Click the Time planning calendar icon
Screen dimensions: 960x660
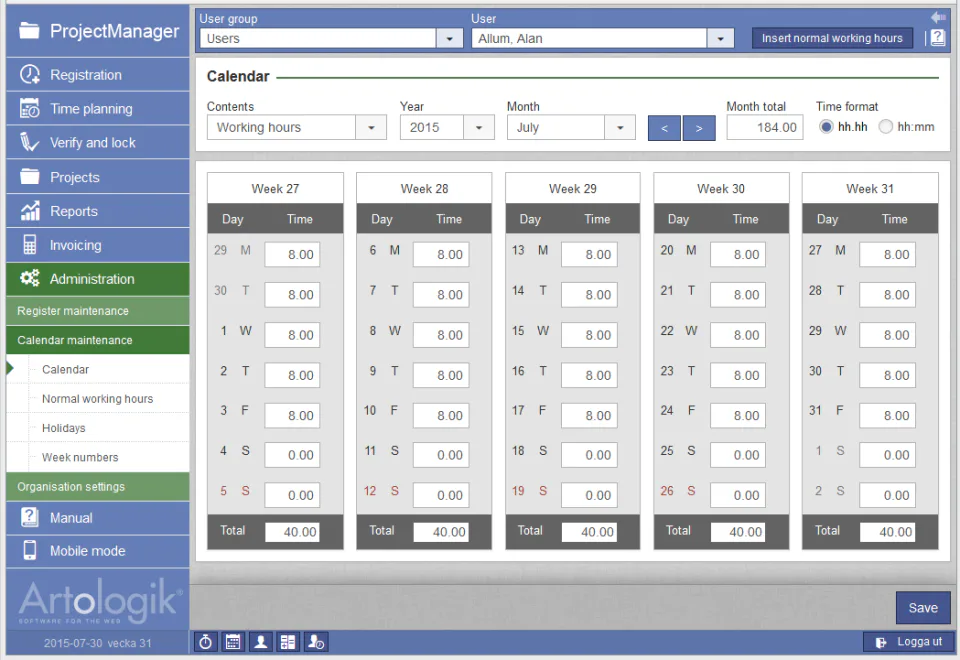tap(29, 108)
